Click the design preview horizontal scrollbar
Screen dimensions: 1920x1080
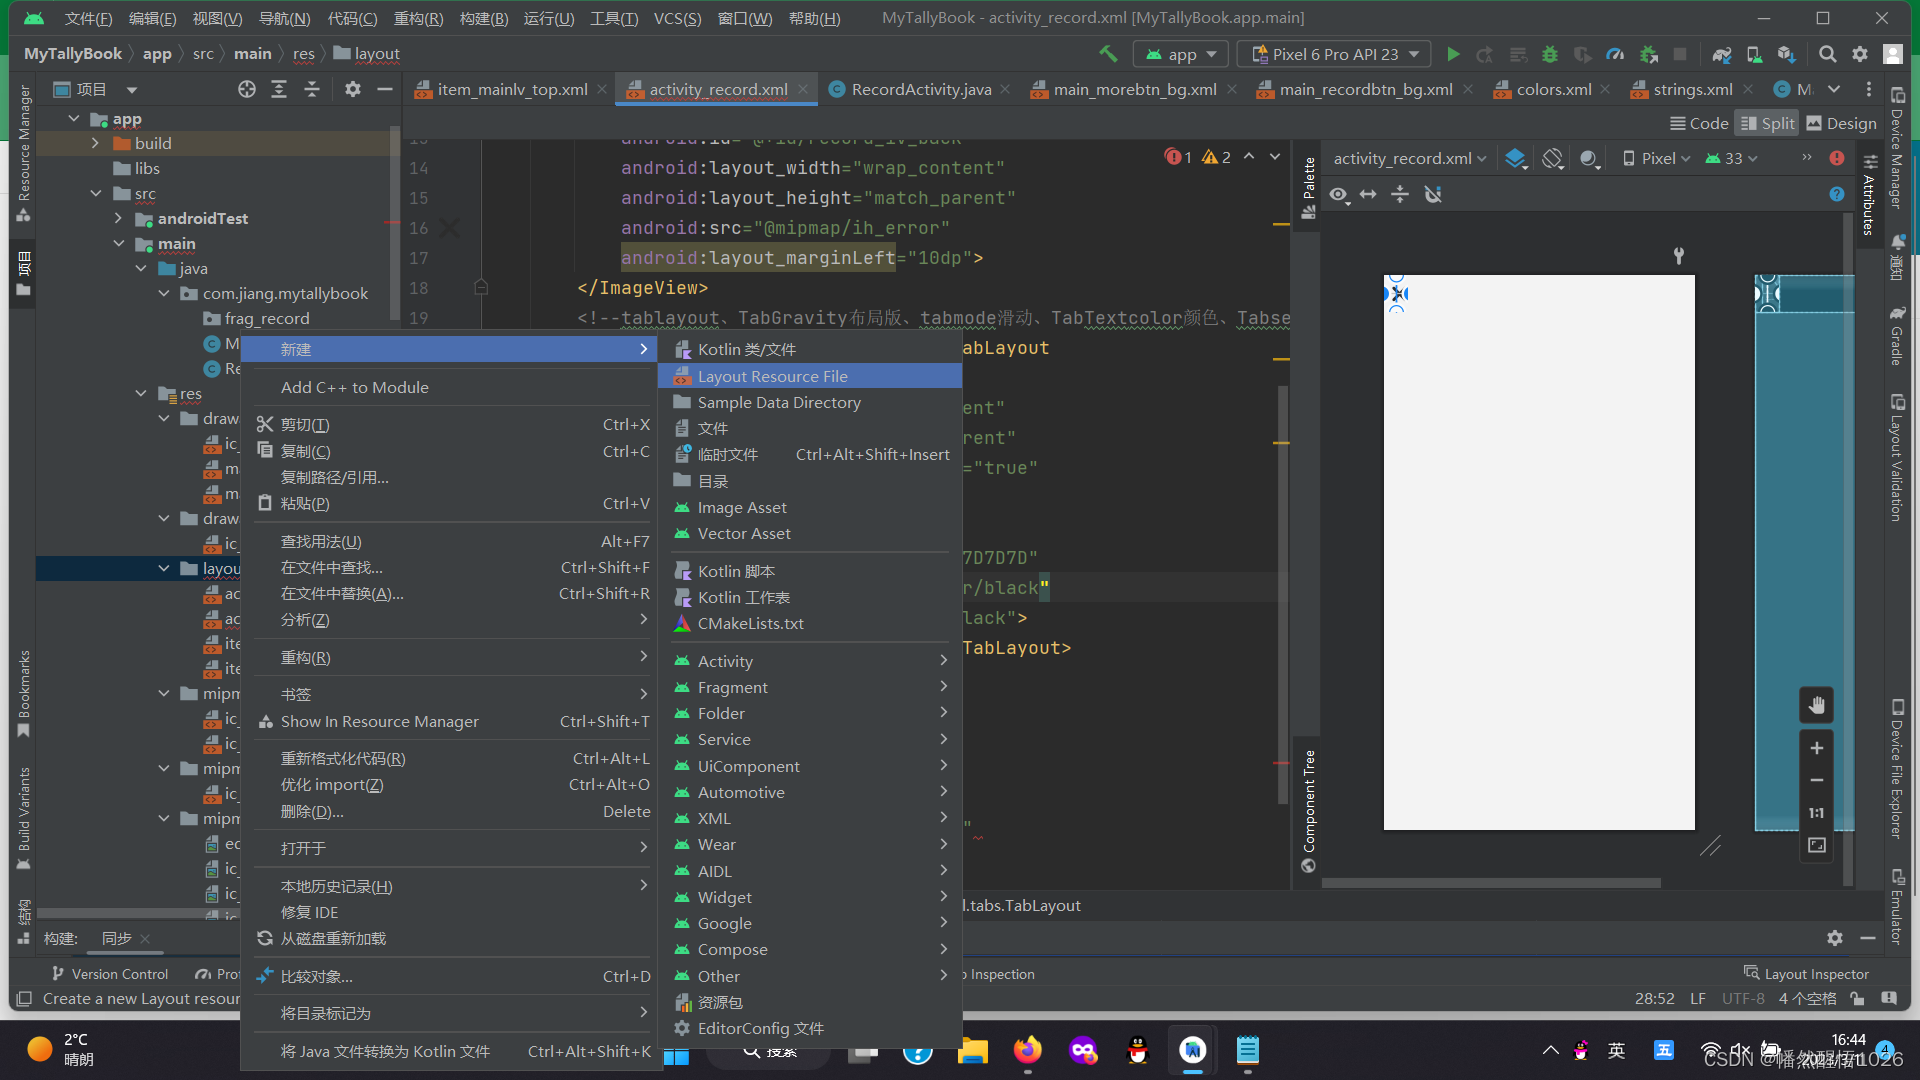(1490, 883)
